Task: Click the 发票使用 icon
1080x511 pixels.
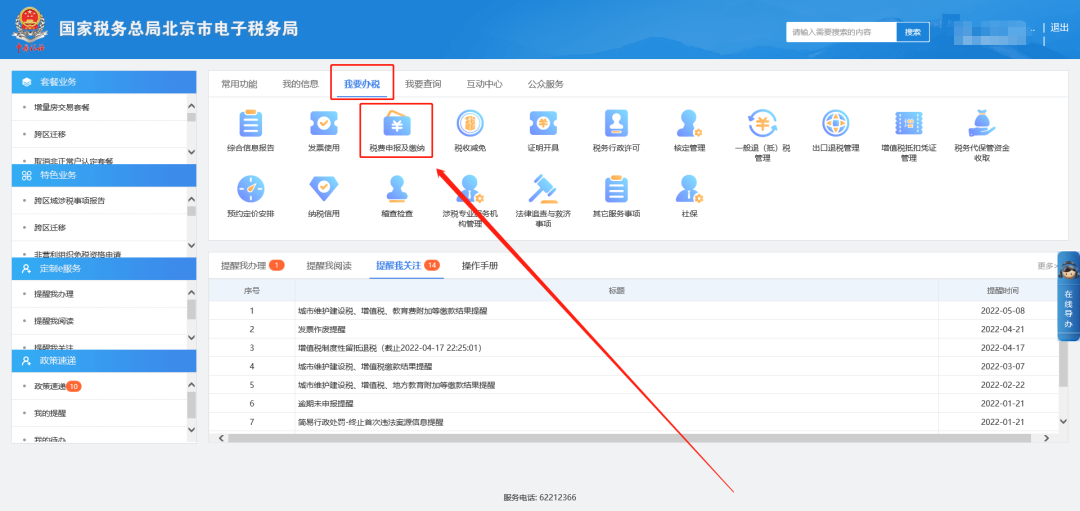Action: click(x=323, y=125)
